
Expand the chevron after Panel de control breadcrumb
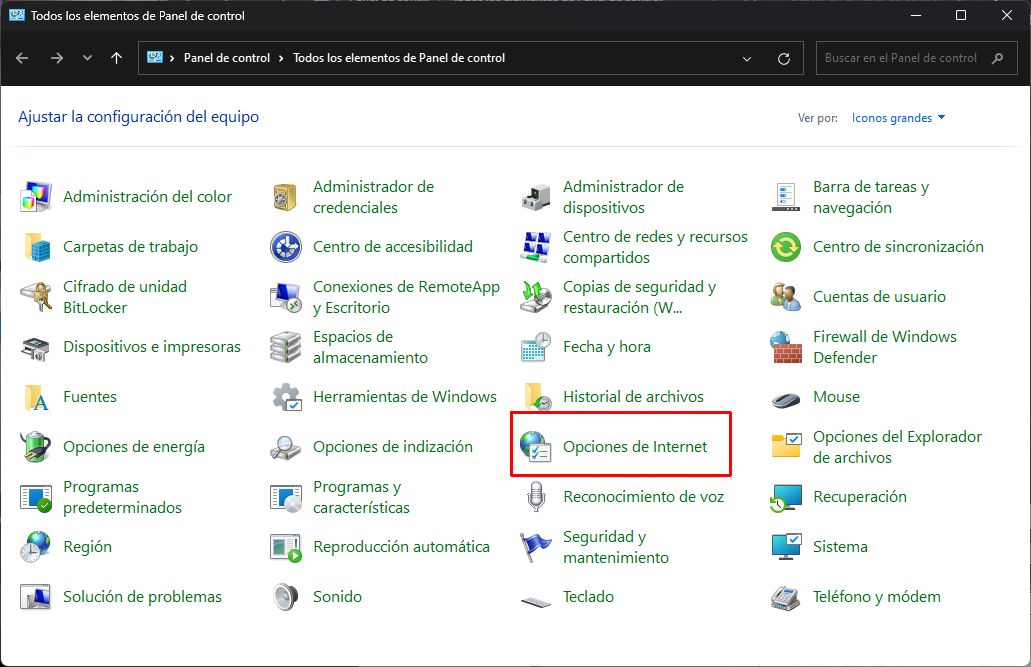(x=281, y=58)
